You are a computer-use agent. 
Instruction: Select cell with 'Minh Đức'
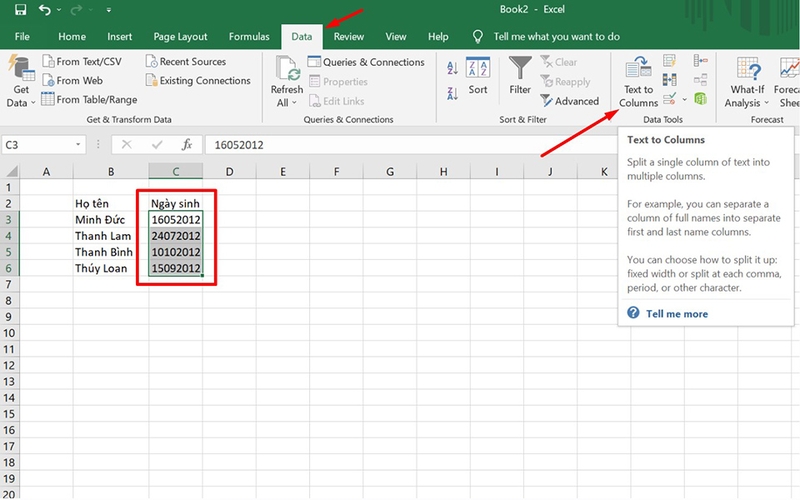click(x=111, y=220)
